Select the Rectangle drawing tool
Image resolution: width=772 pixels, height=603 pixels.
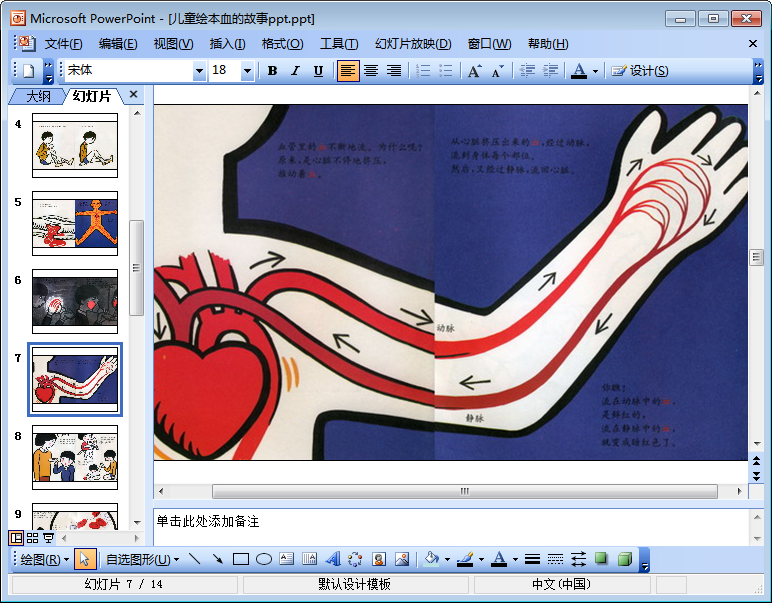pyautogui.click(x=241, y=559)
